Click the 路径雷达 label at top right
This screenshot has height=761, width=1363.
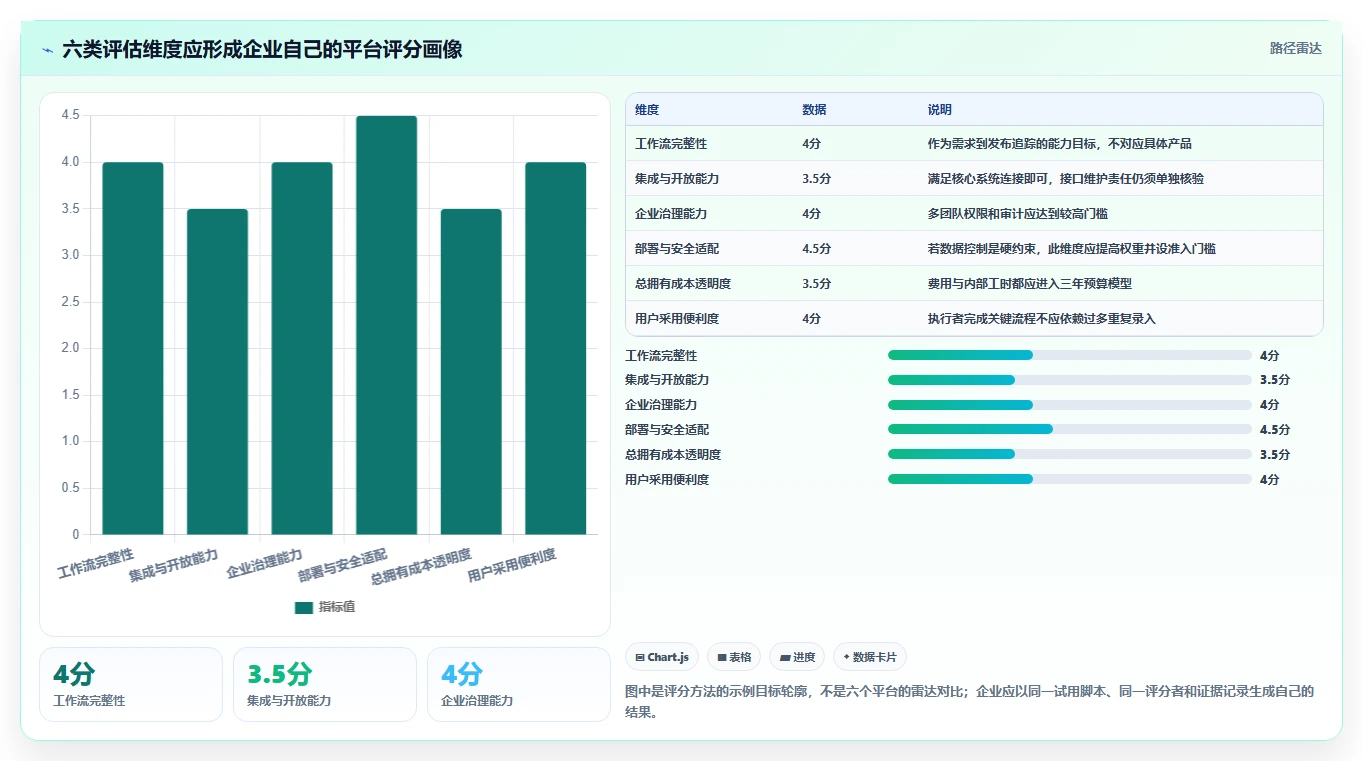point(1296,48)
